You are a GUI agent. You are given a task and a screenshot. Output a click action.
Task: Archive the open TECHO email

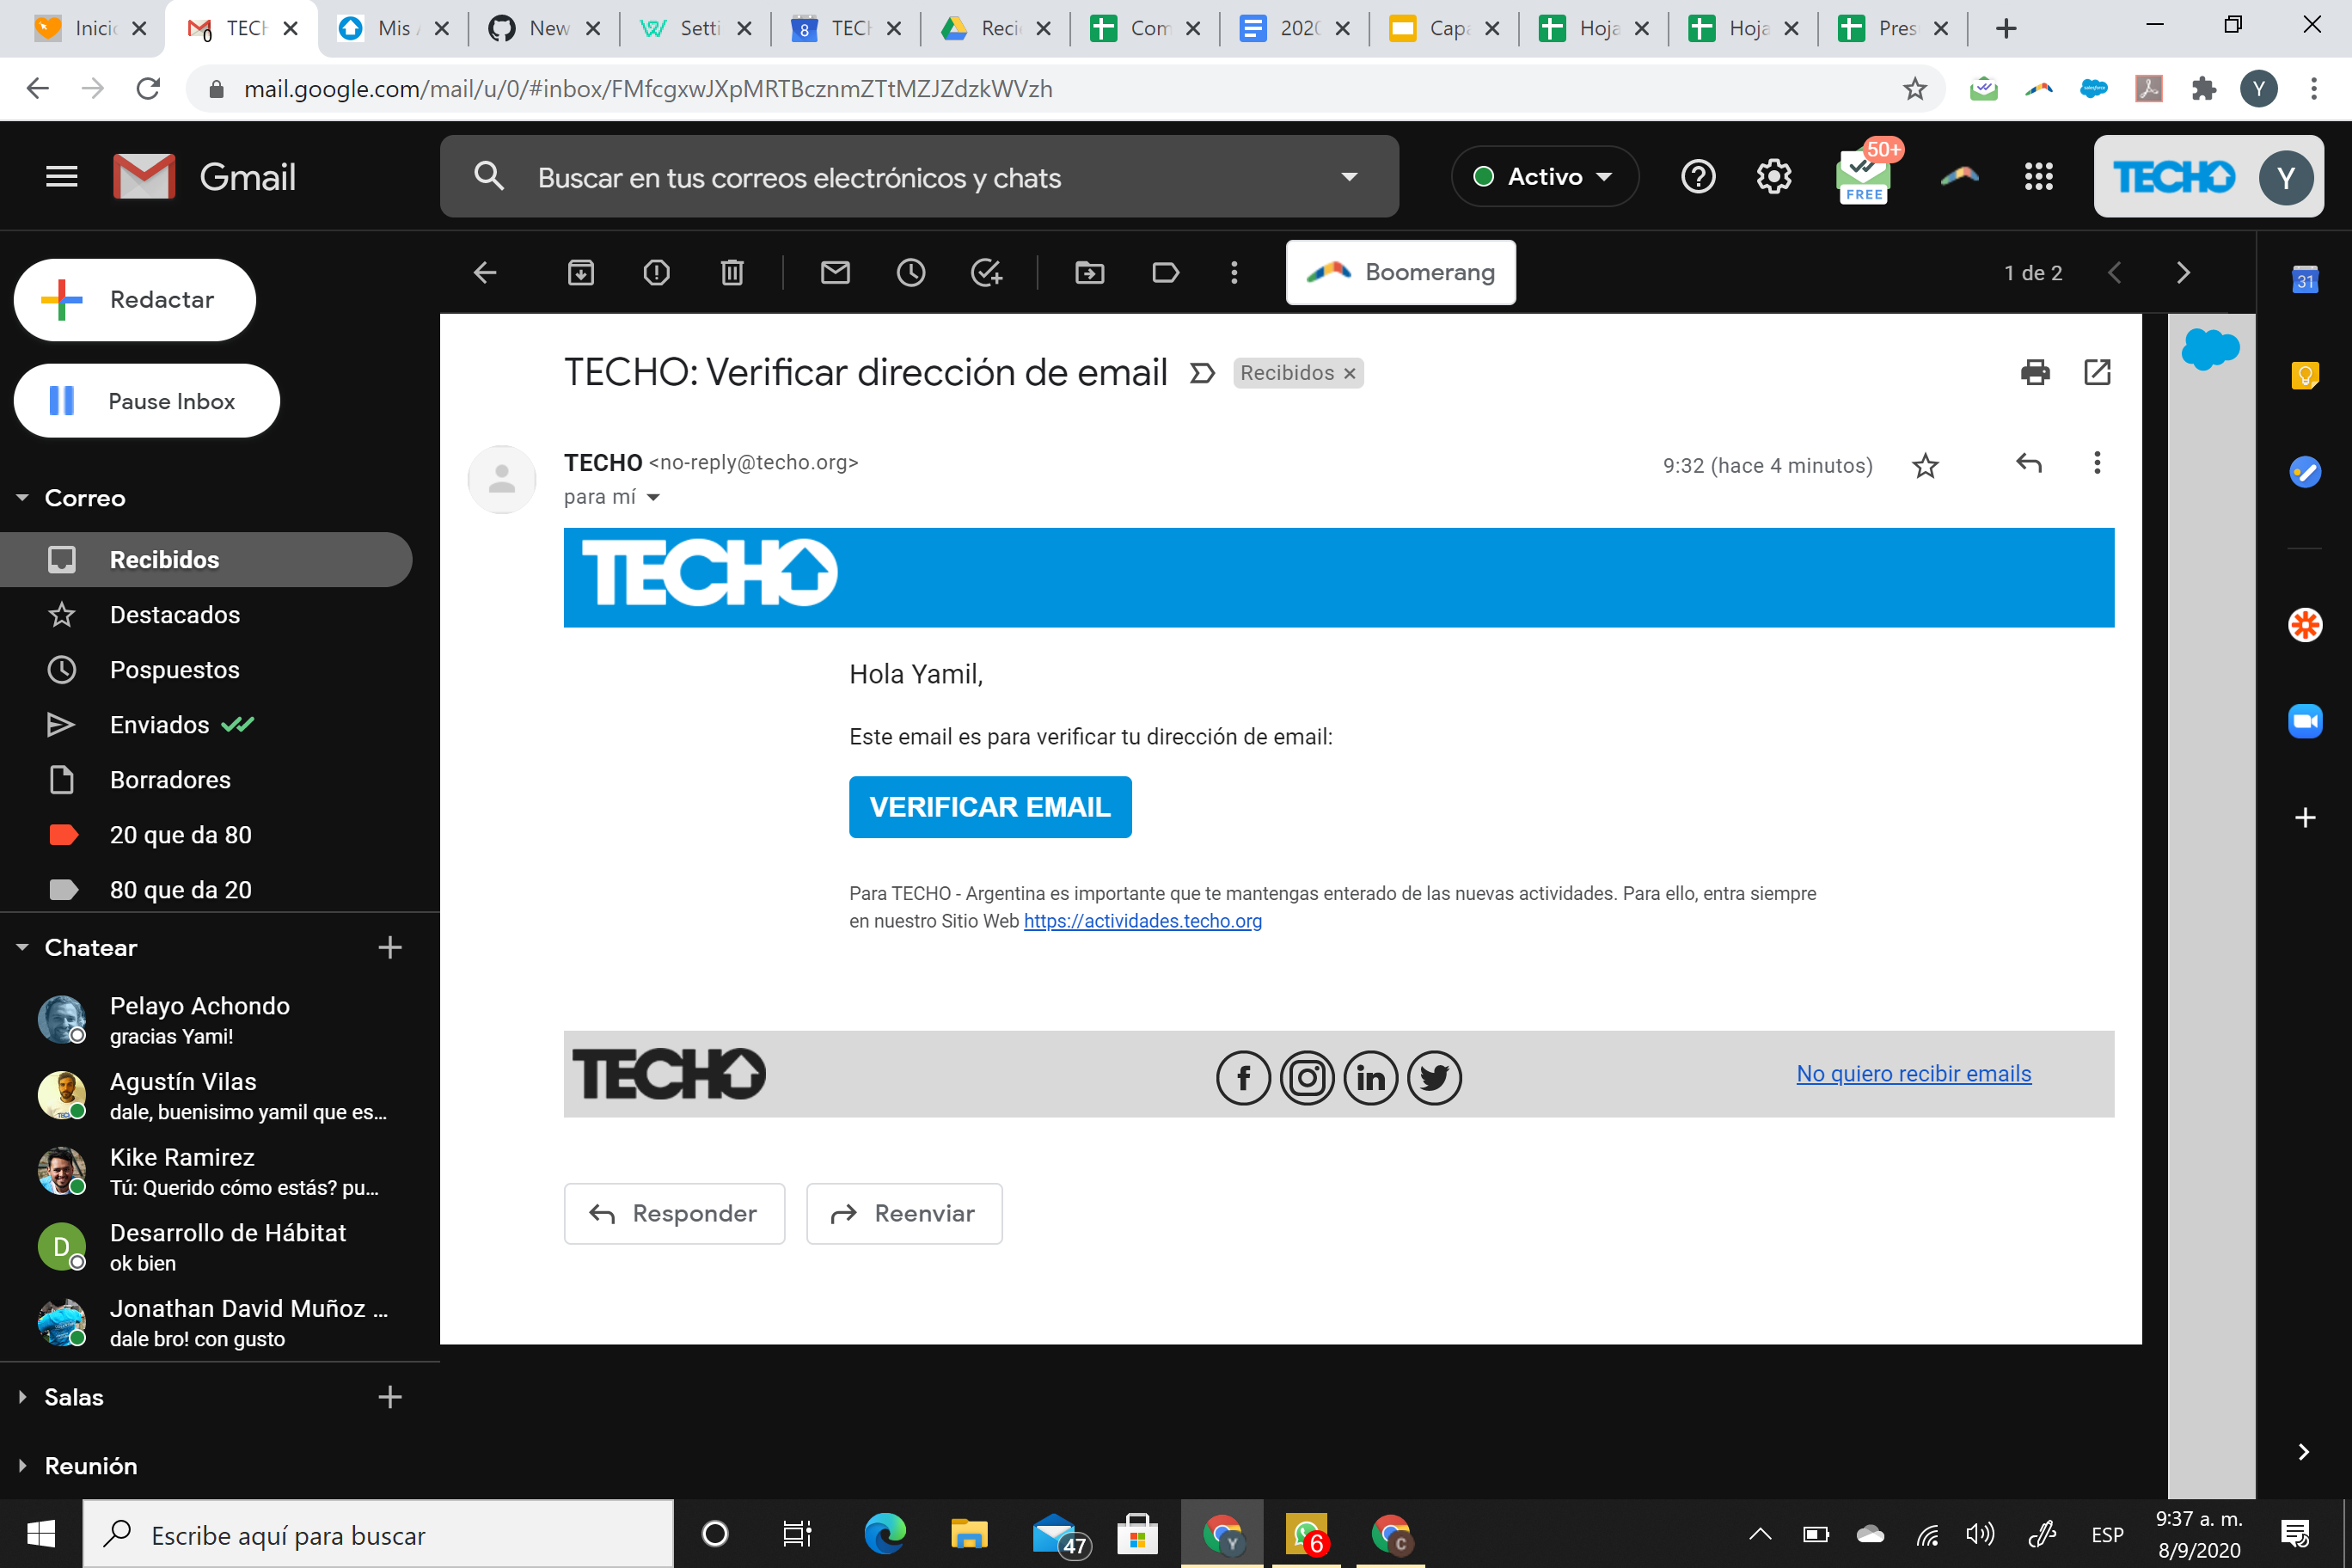pyautogui.click(x=581, y=272)
